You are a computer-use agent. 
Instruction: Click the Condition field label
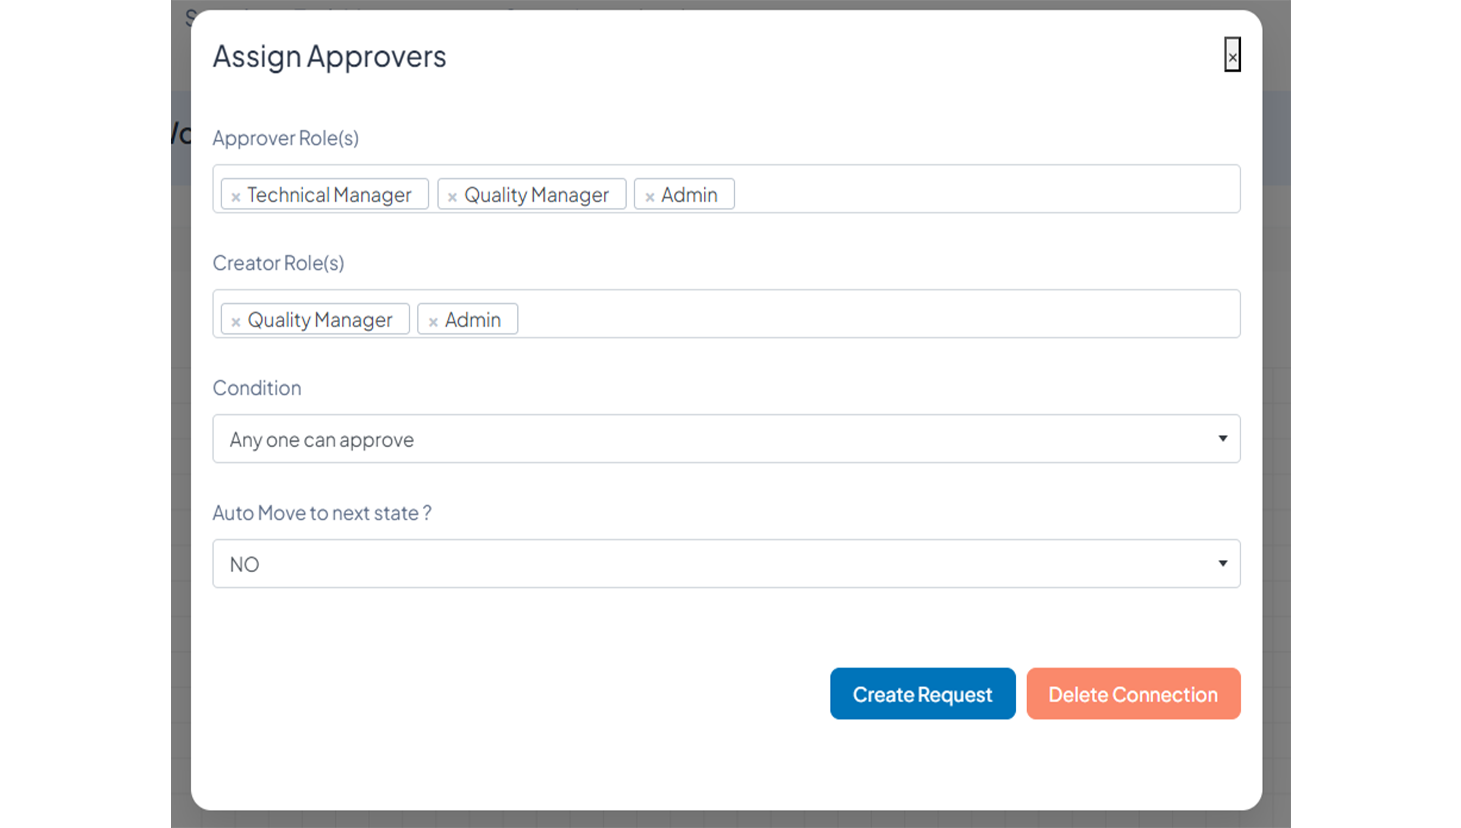257,388
